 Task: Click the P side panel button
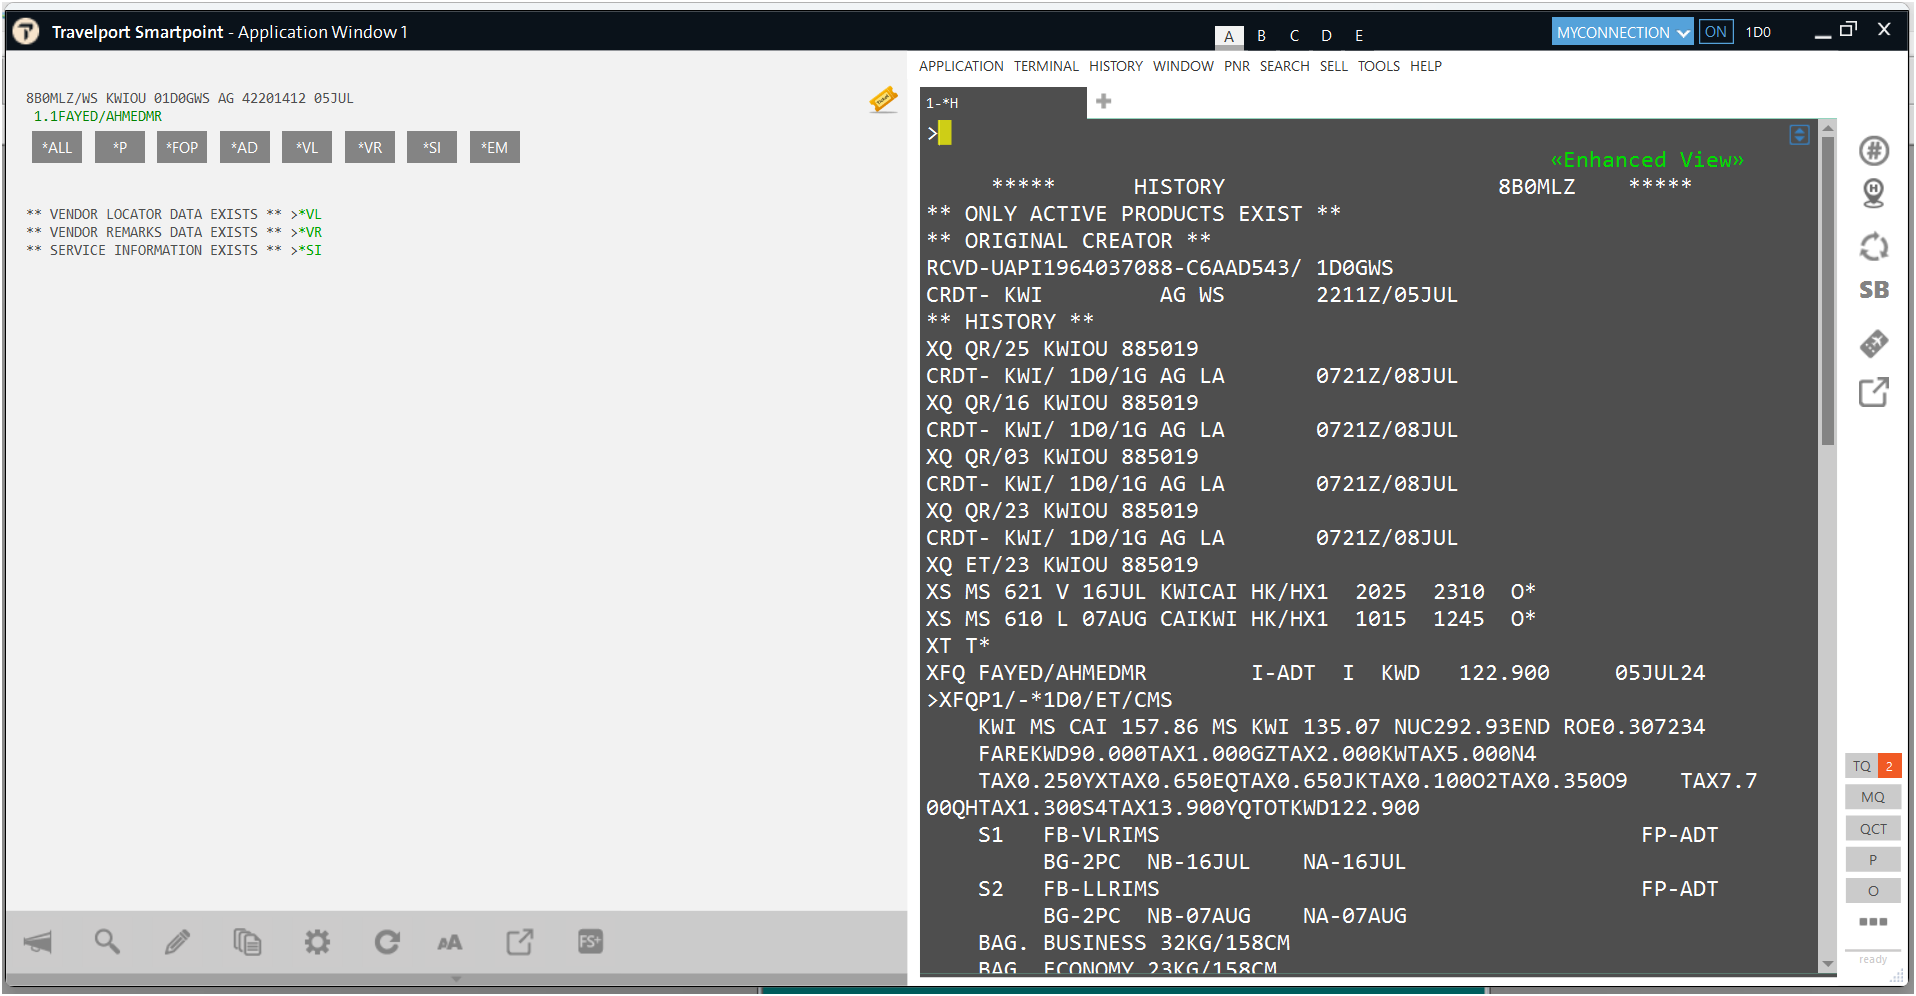pos(1873,860)
